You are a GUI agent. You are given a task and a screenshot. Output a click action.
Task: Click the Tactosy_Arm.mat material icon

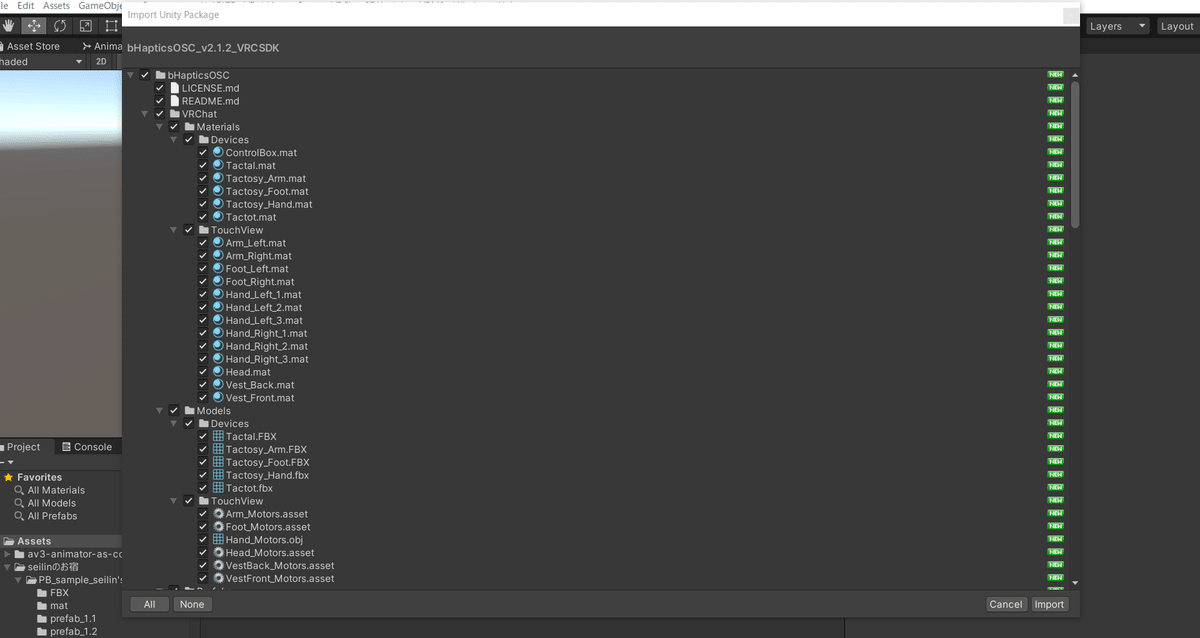click(x=218, y=178)
